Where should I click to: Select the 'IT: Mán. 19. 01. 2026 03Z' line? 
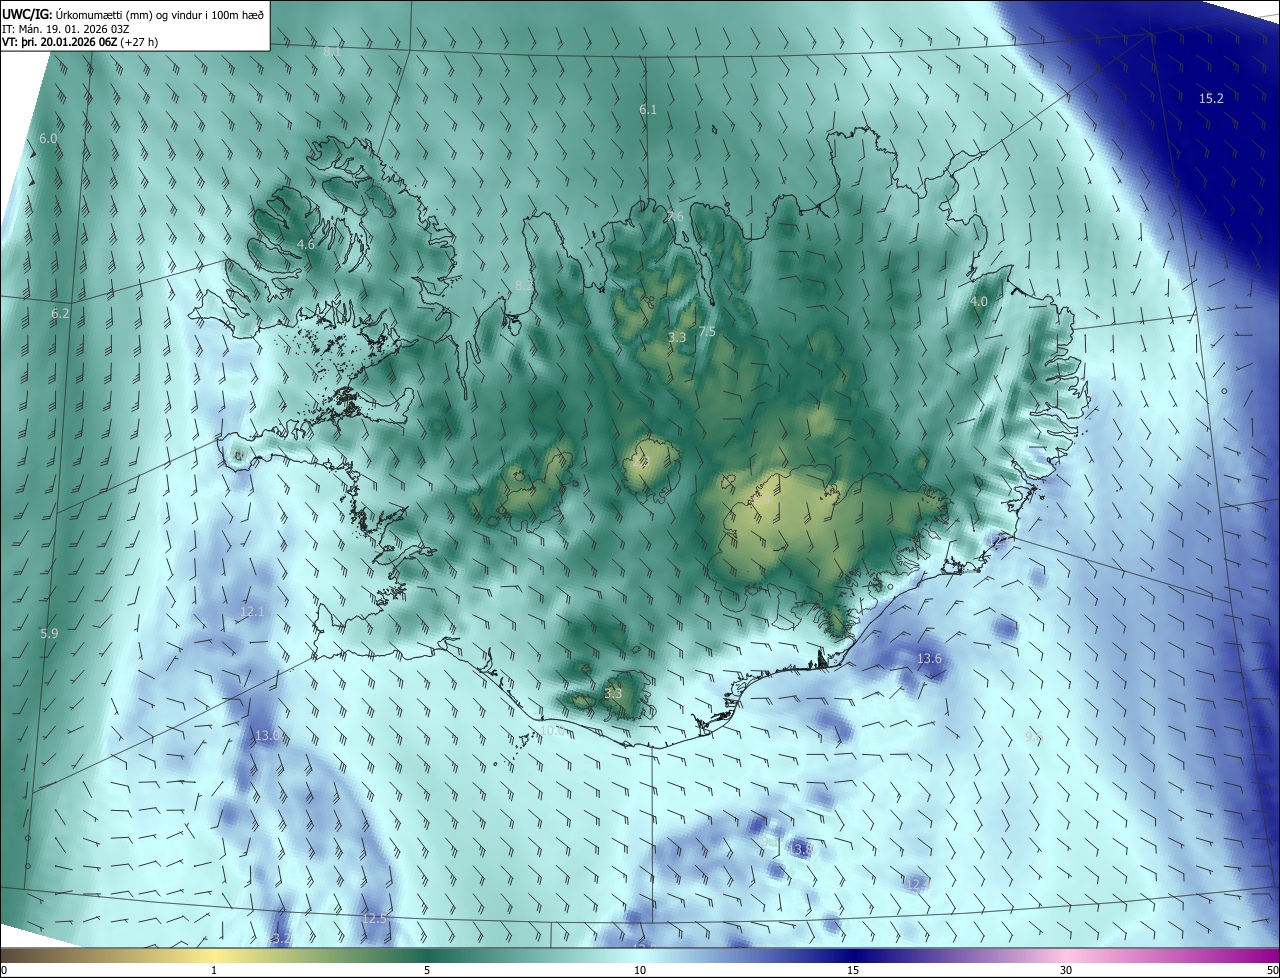pos(66,29)
